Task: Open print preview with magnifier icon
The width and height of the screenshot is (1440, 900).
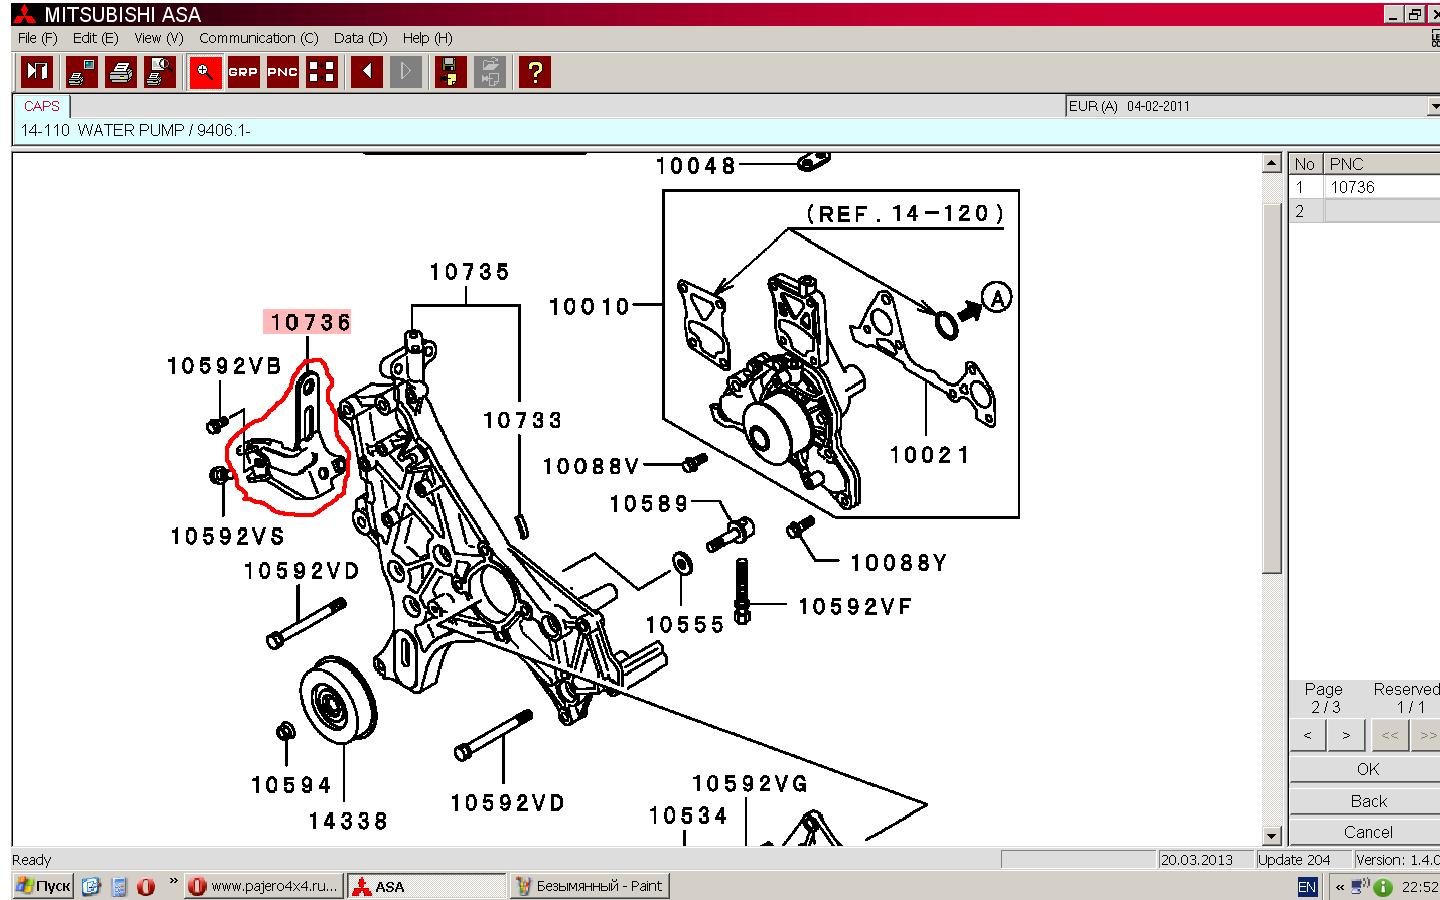Action: 160,72
